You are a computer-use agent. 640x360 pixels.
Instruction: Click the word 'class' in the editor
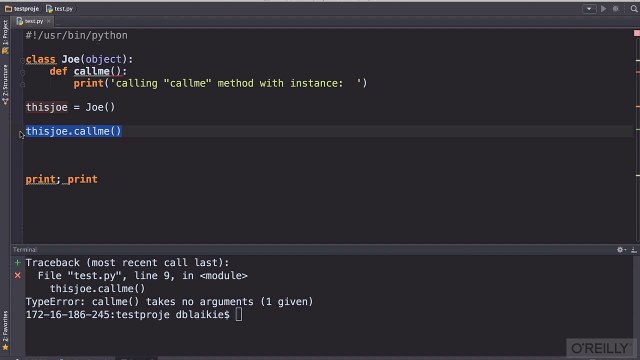(x=40, y=59)
